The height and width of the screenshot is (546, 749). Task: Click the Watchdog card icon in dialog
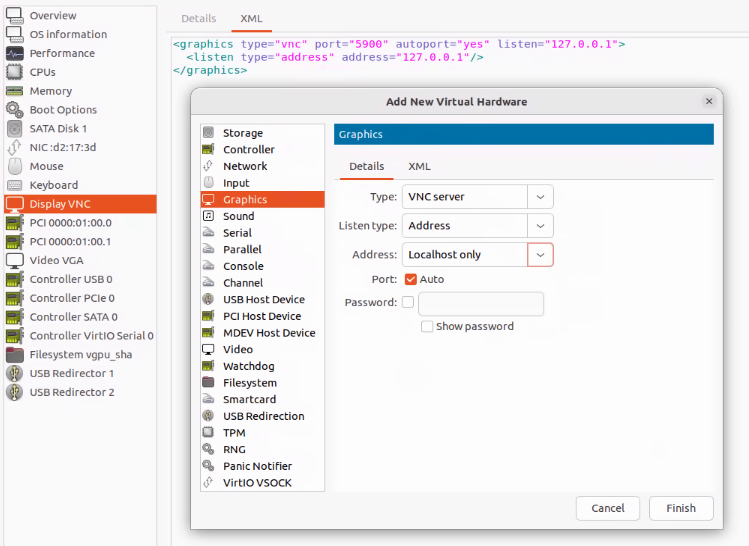pos(208,366)
